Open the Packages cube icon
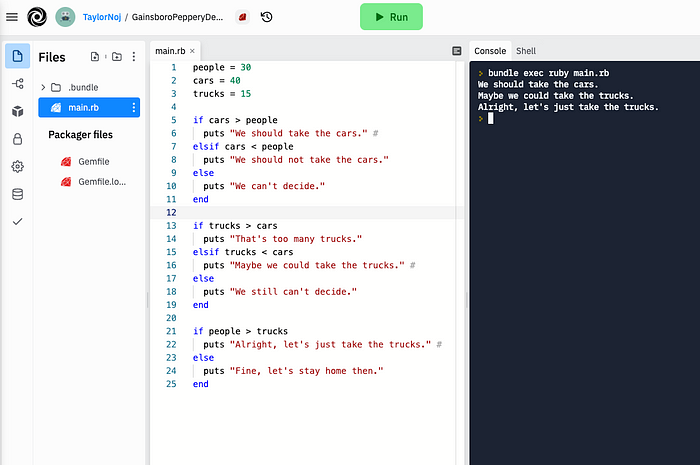 (17, 111)
